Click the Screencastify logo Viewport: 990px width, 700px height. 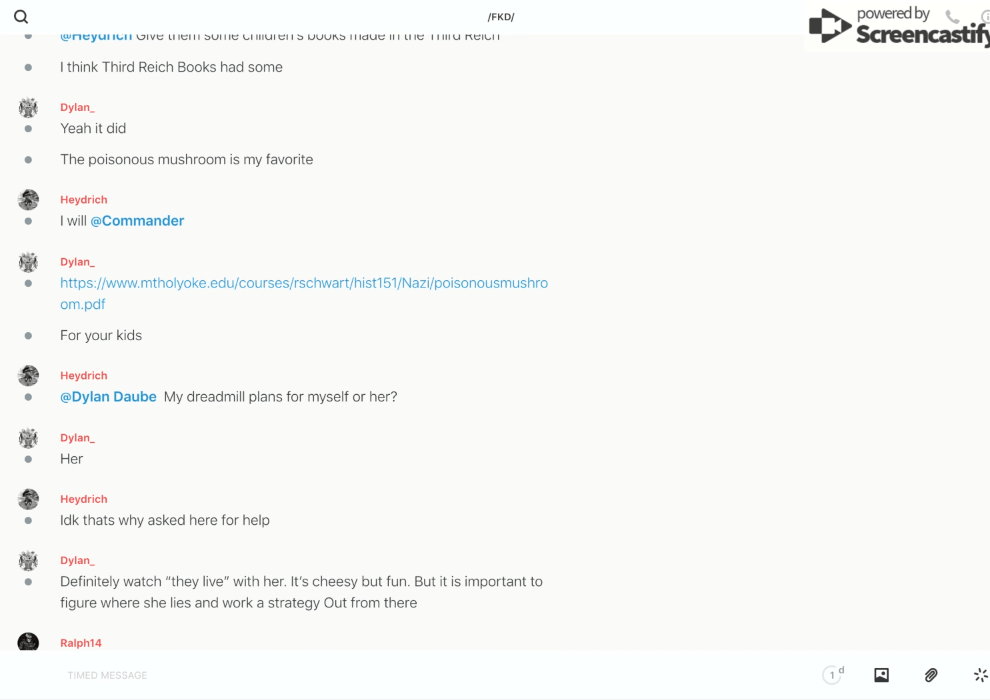[895, 27]
